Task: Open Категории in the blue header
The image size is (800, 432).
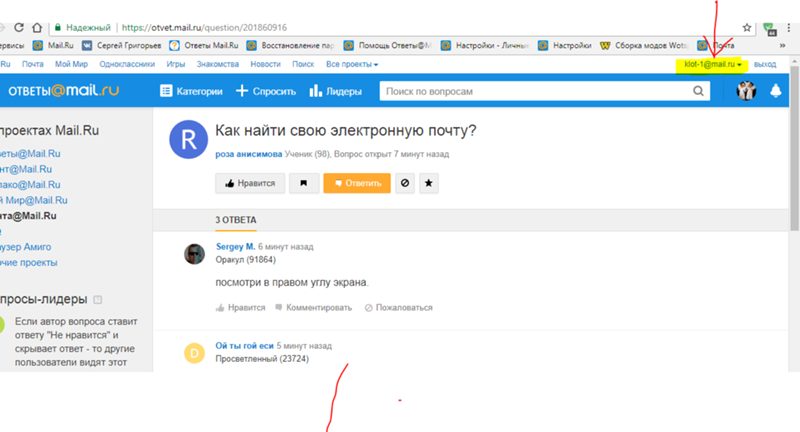Action: coord(191,91)
